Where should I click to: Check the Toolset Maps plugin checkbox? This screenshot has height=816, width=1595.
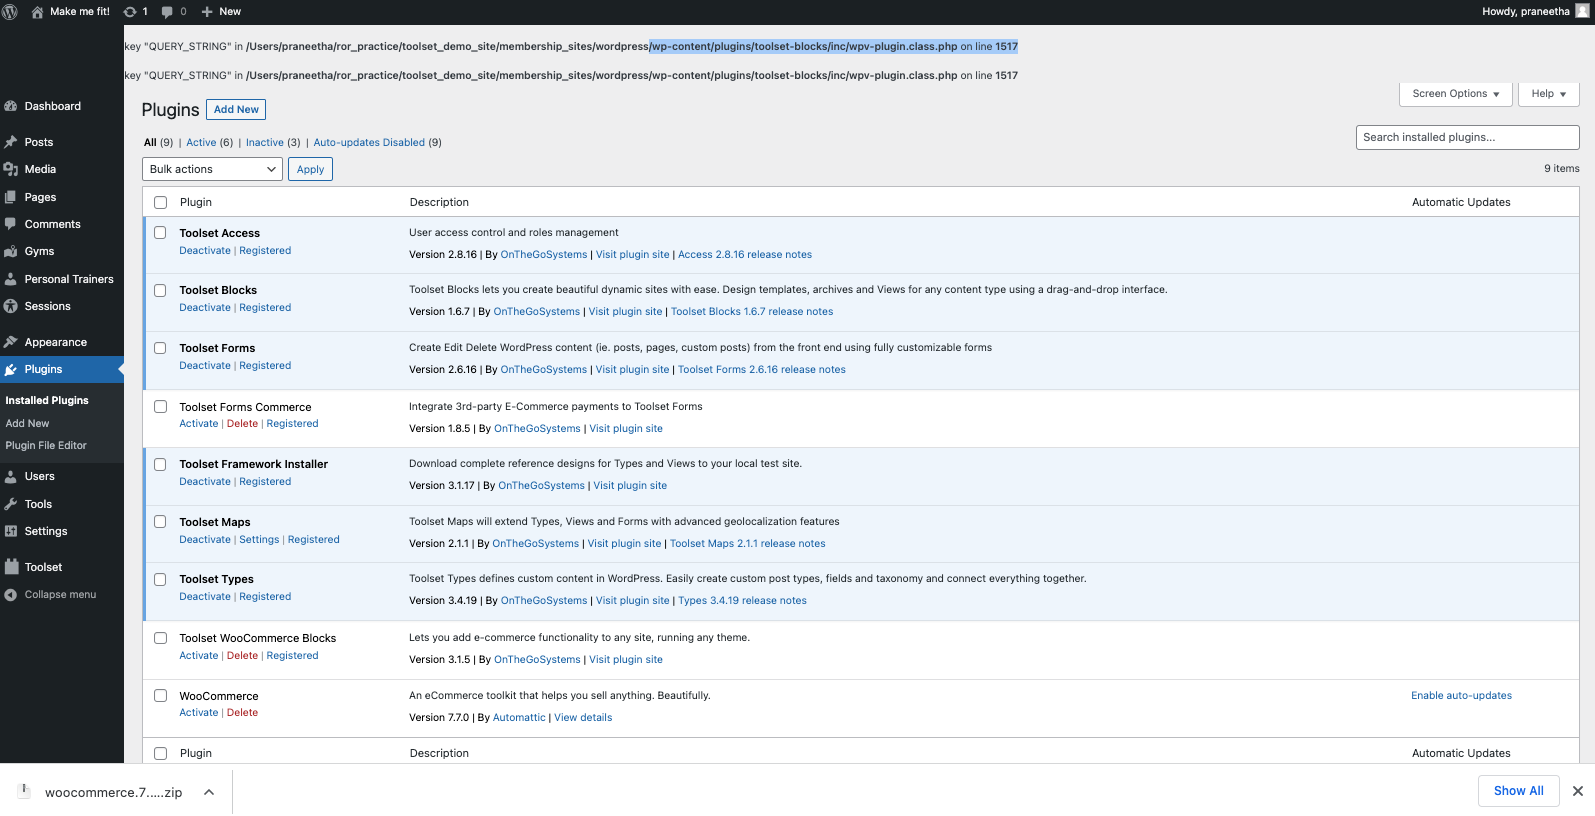click(160, 522)
